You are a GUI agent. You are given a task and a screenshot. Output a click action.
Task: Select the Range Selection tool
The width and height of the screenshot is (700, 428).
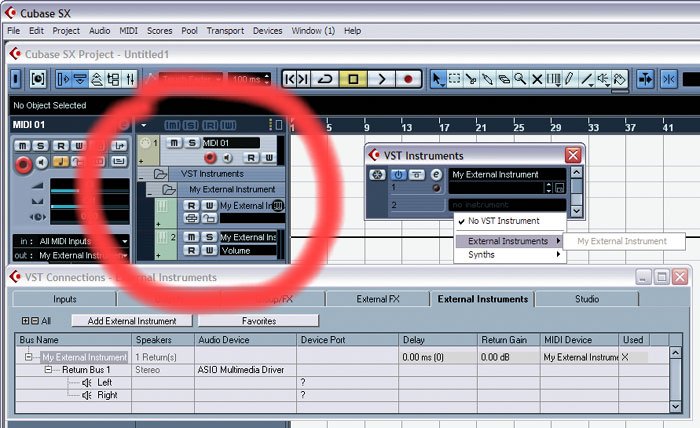[454, 79]
